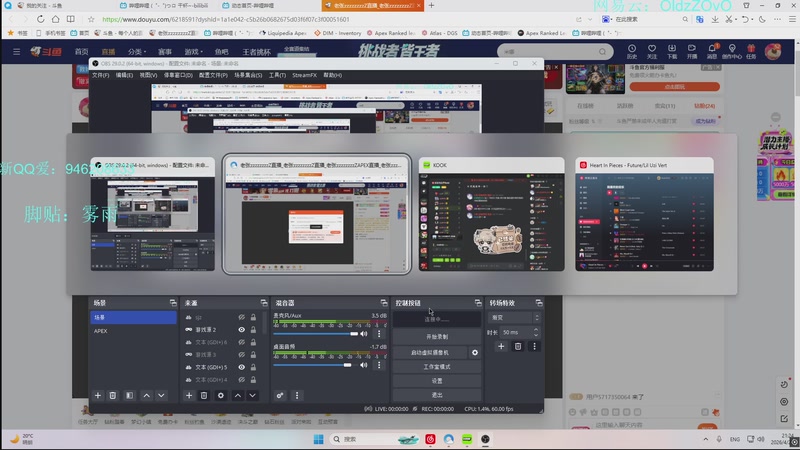The width and height of the screenshot is (800, 450).
Task: Toggle visibility eye for 文本 (GDI+) 6 source
Action: [241, 342]
